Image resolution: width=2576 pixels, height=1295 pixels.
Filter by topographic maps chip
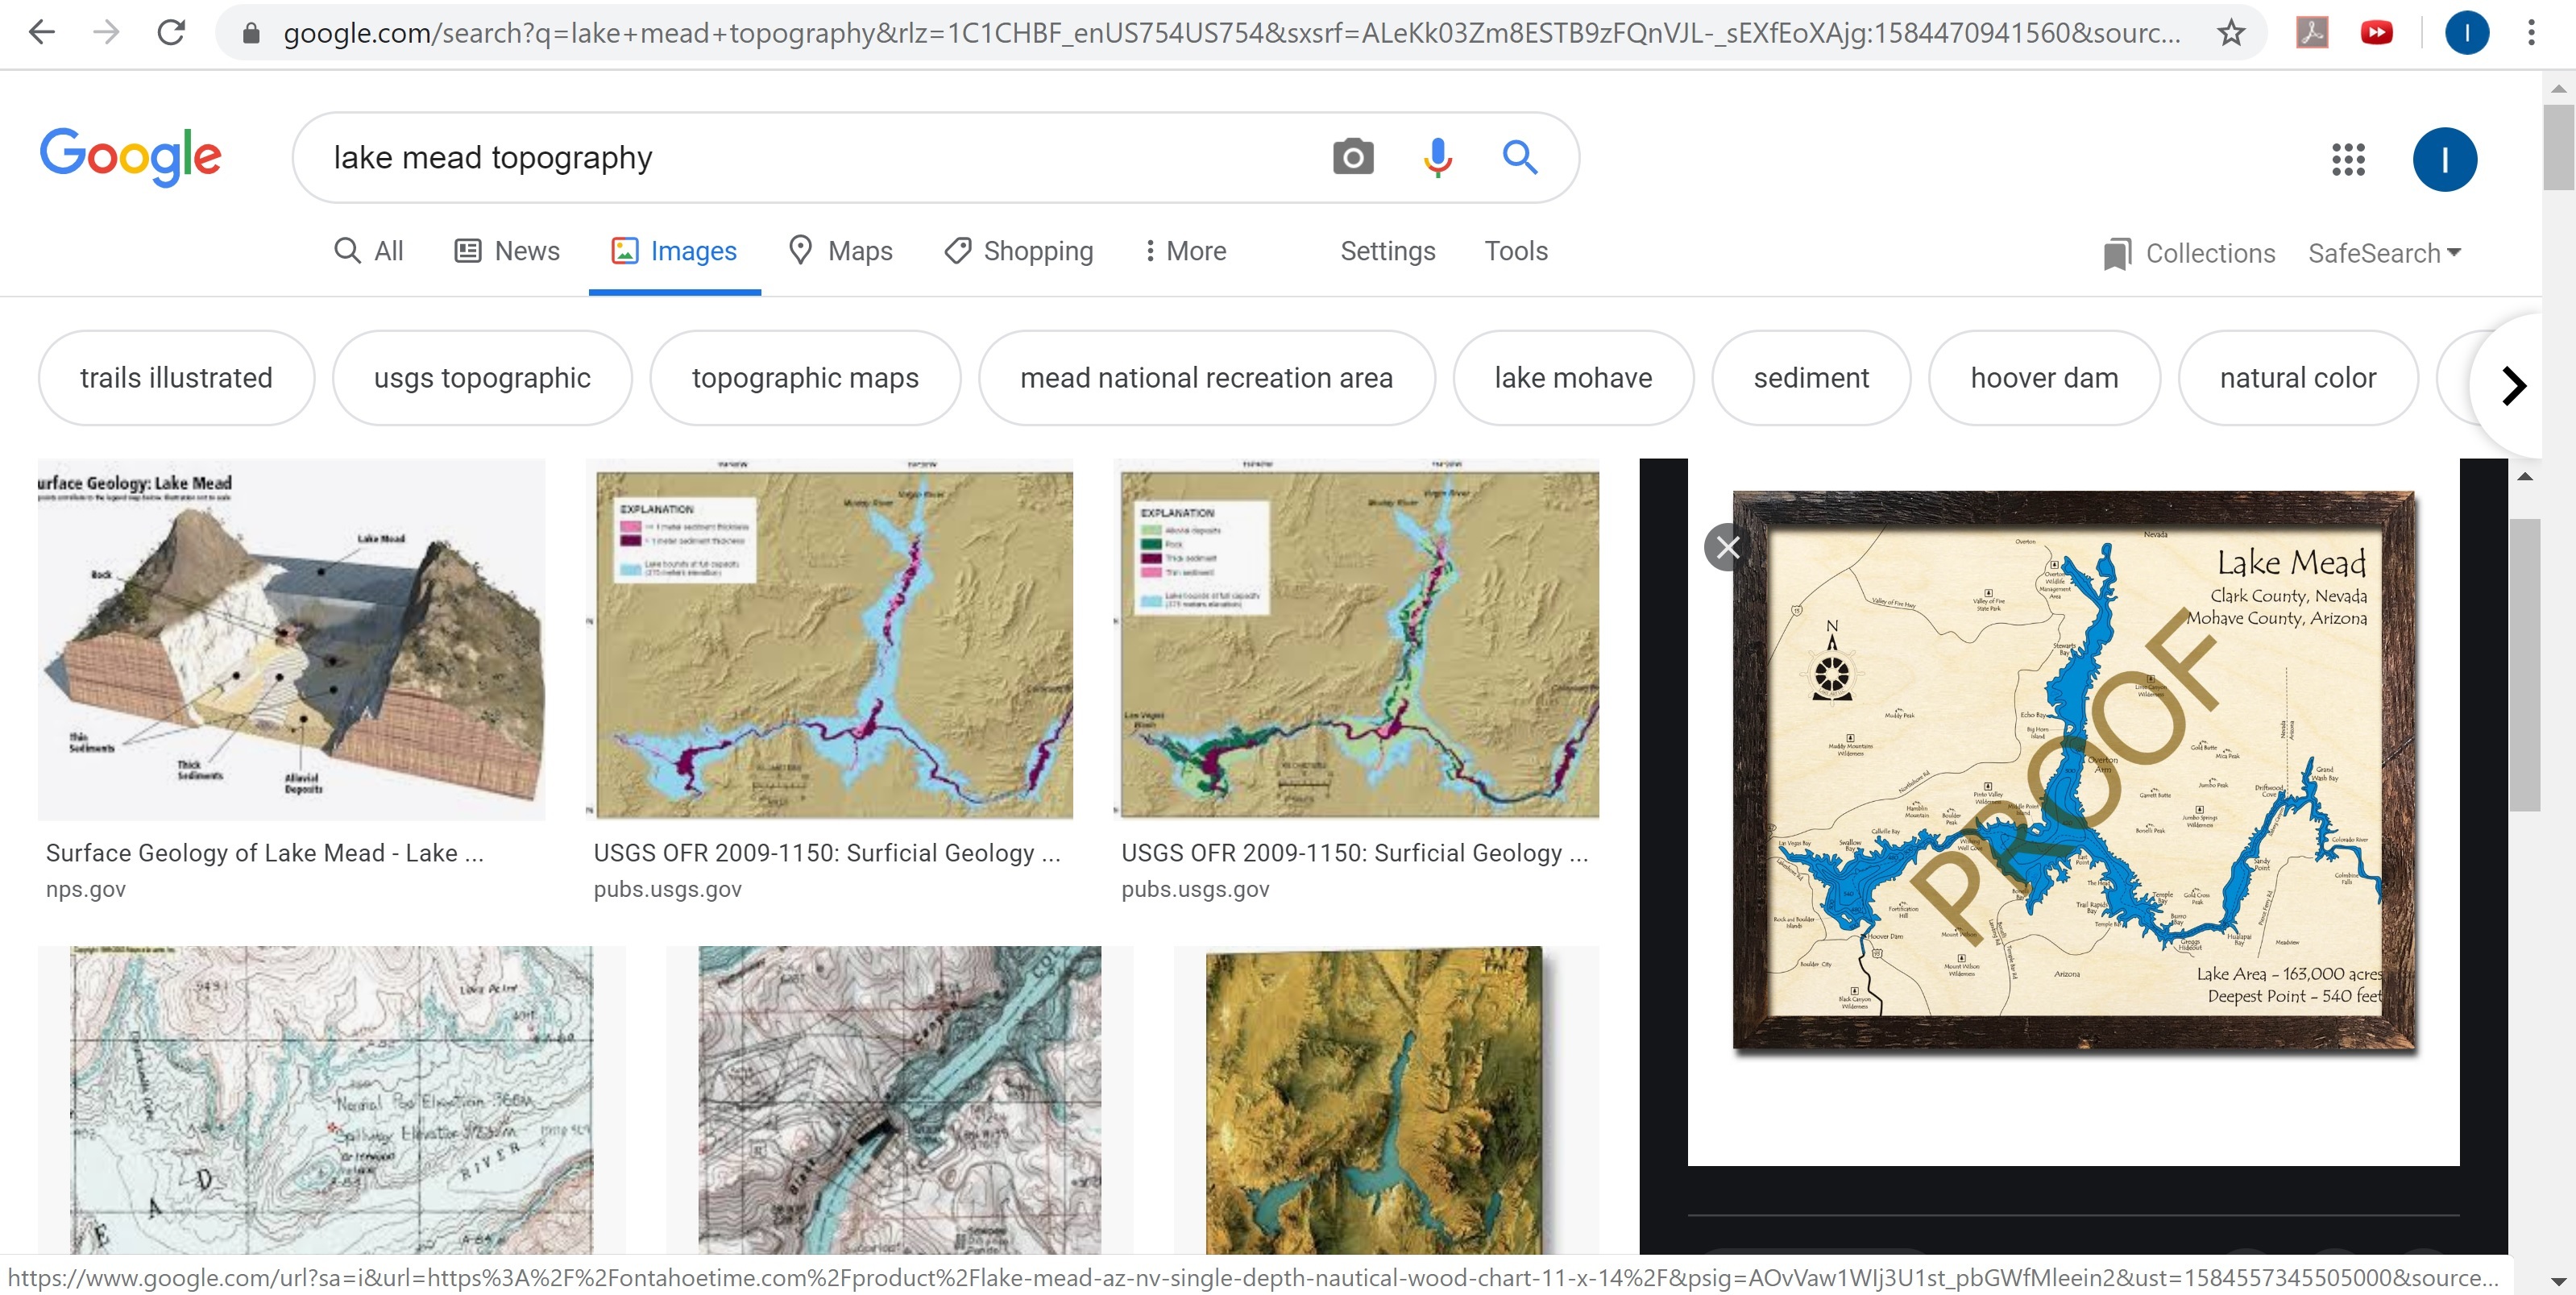[805, 378]
